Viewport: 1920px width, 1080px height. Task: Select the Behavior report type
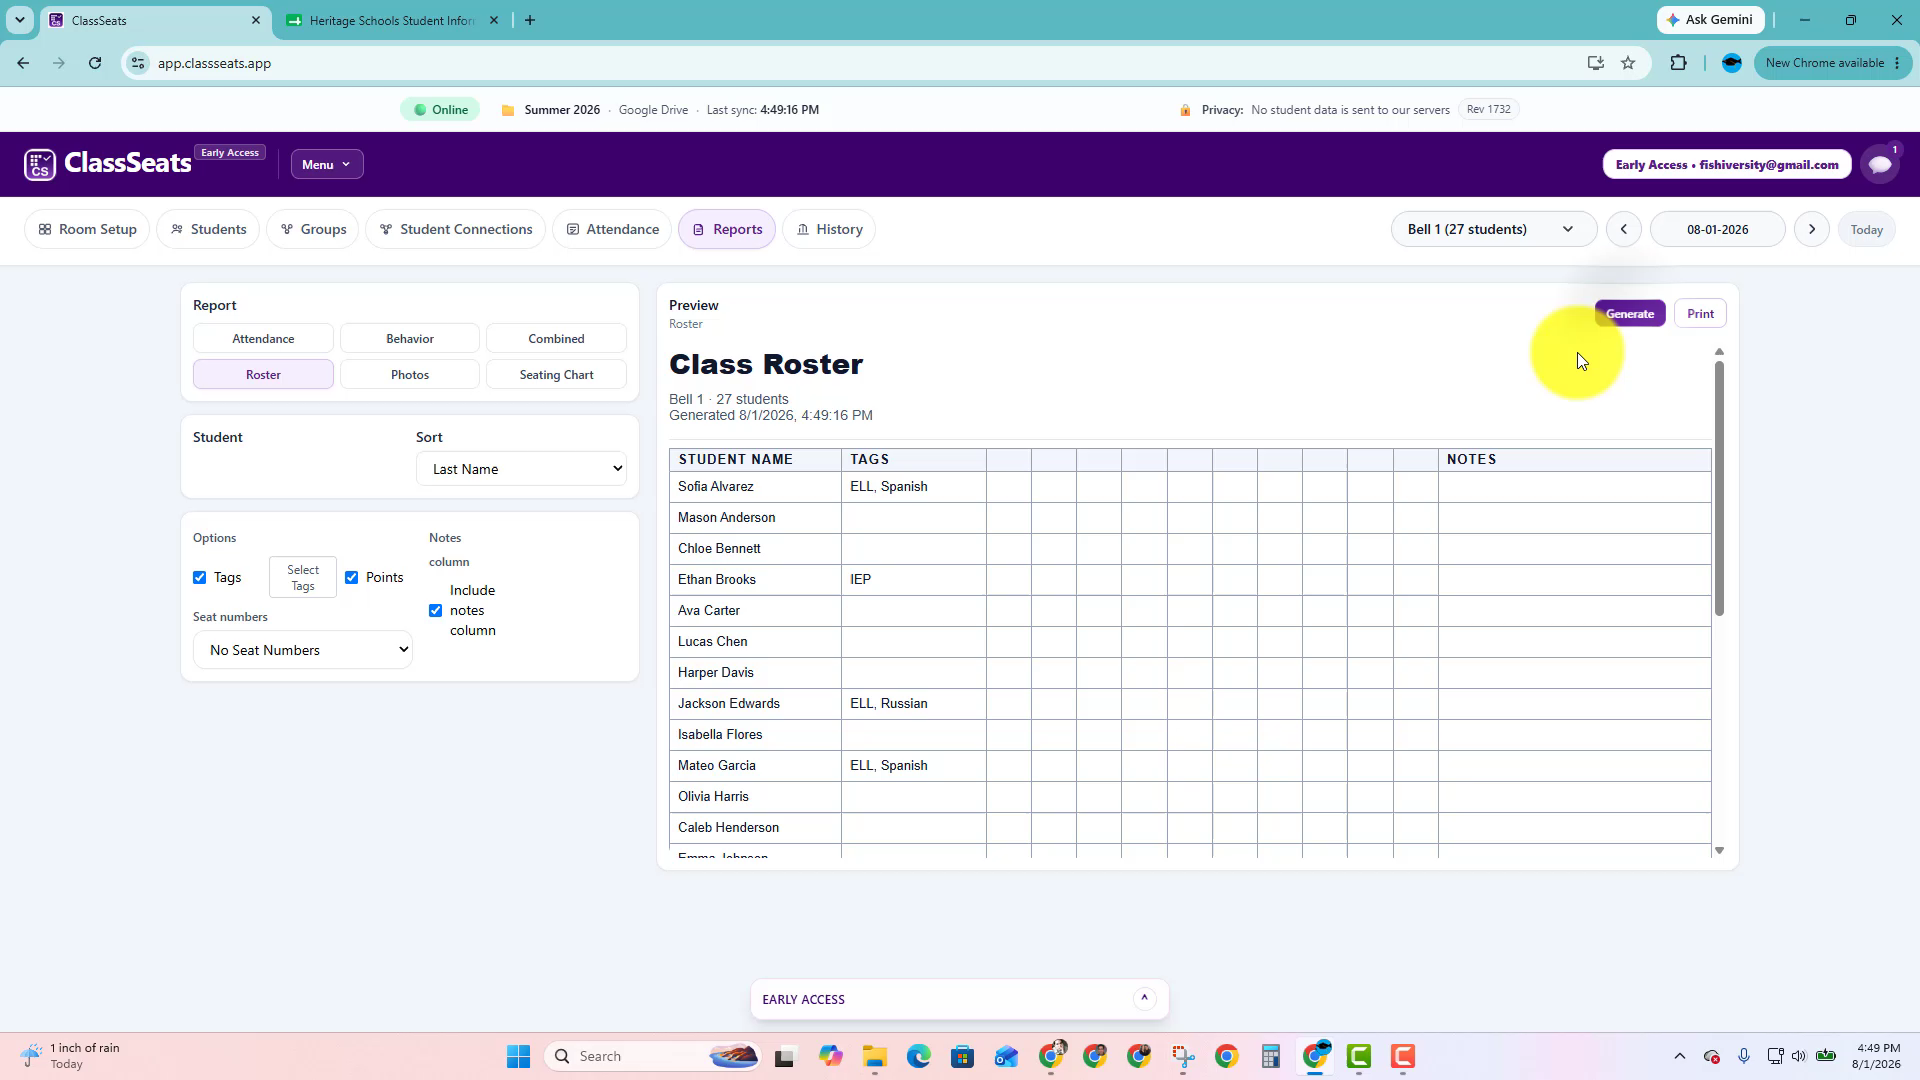point(410,339)
